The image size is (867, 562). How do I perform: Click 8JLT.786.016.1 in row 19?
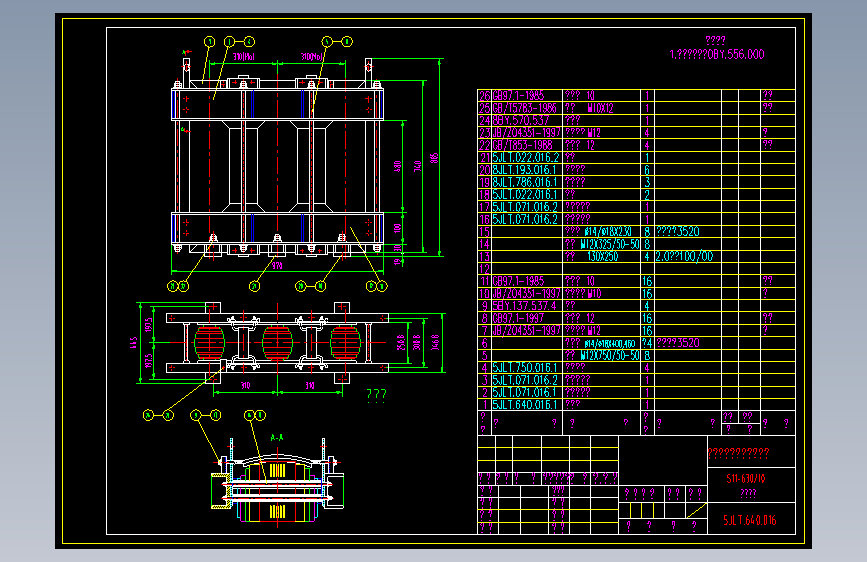click(525, 182)
